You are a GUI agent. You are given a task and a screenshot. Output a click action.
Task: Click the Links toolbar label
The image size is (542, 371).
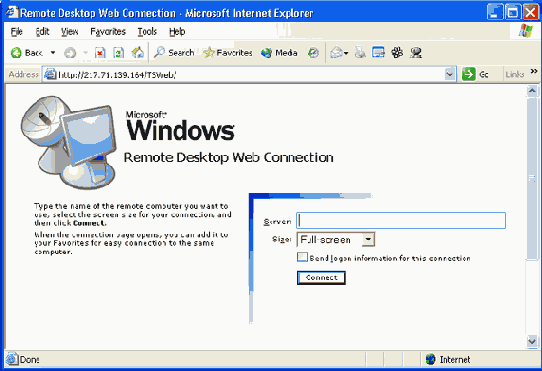515,74
